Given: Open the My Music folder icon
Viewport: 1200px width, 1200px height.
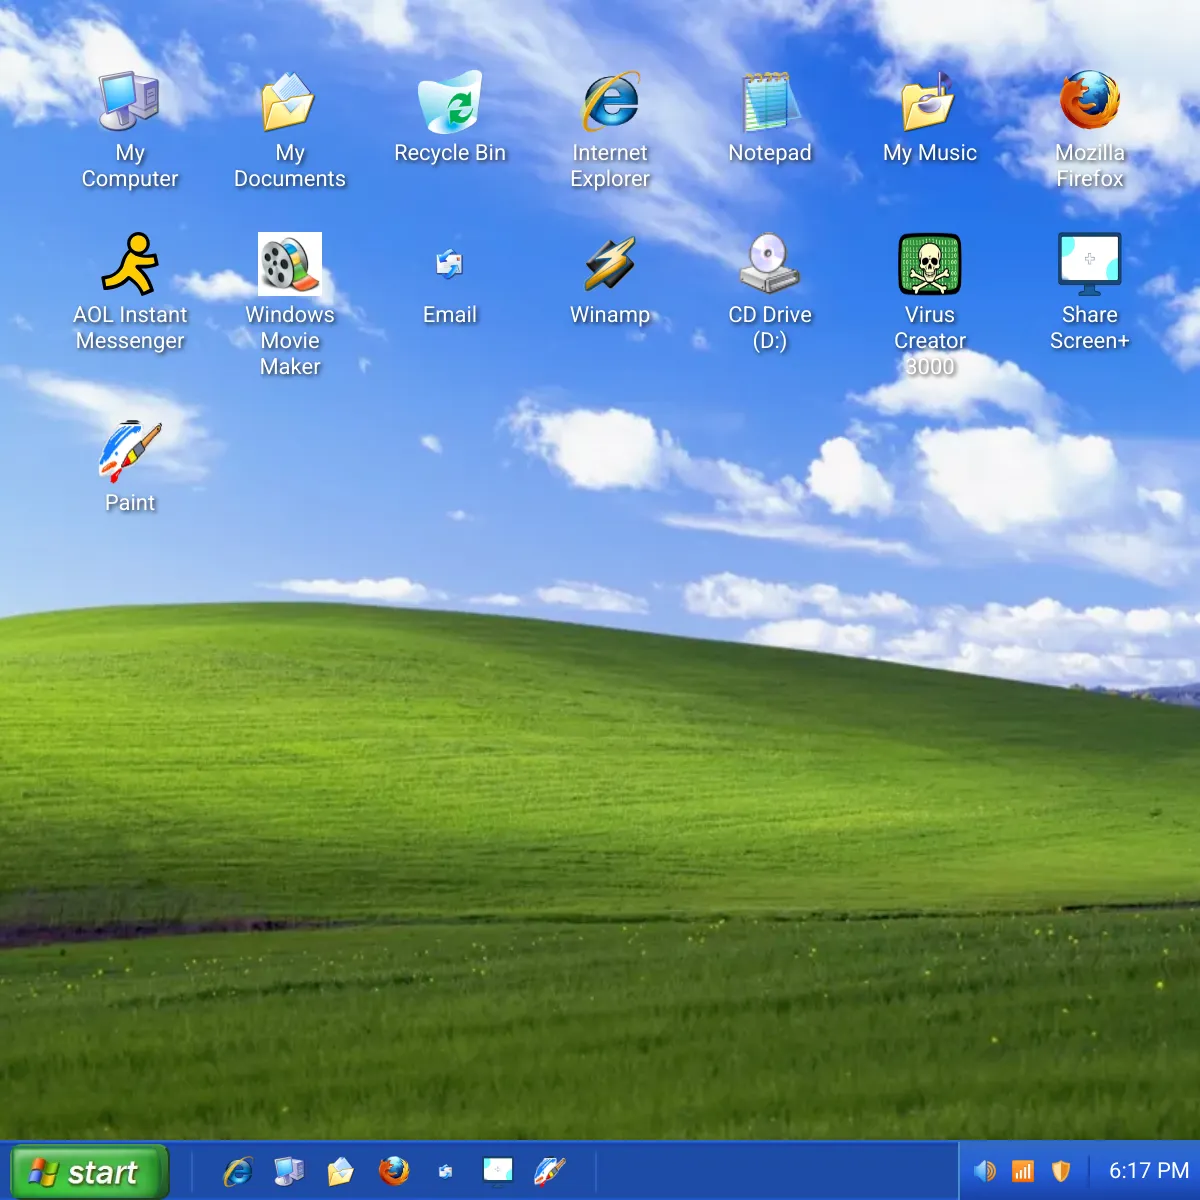Looking at the screenshot, I should coord(930,102).
